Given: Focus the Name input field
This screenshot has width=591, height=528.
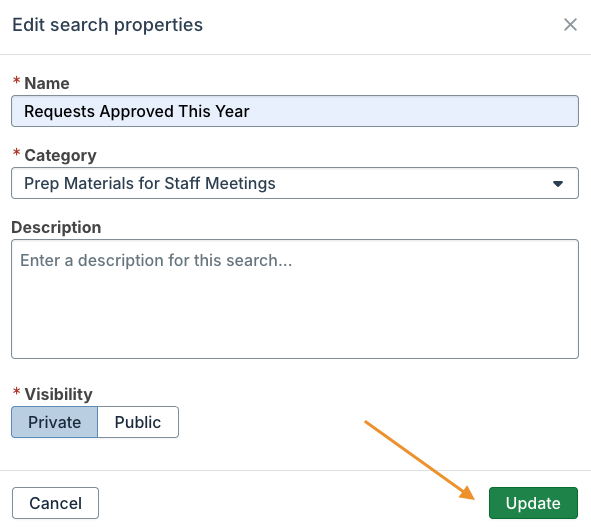Looking at the screenshot, I should 295,111.
